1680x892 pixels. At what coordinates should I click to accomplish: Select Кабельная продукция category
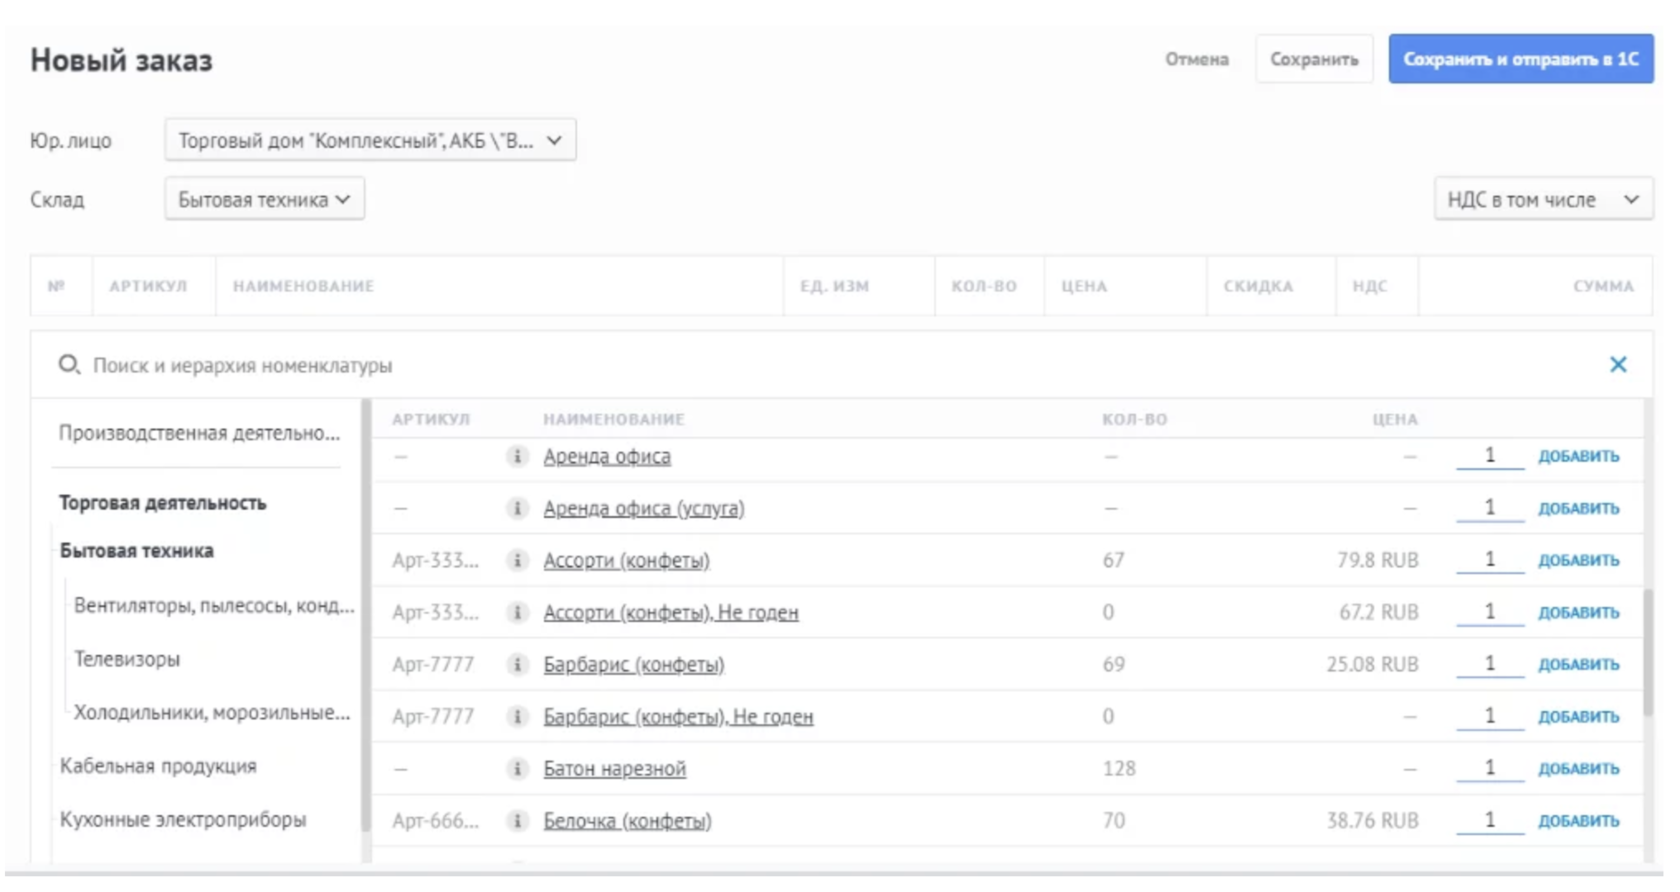(158, 767)
